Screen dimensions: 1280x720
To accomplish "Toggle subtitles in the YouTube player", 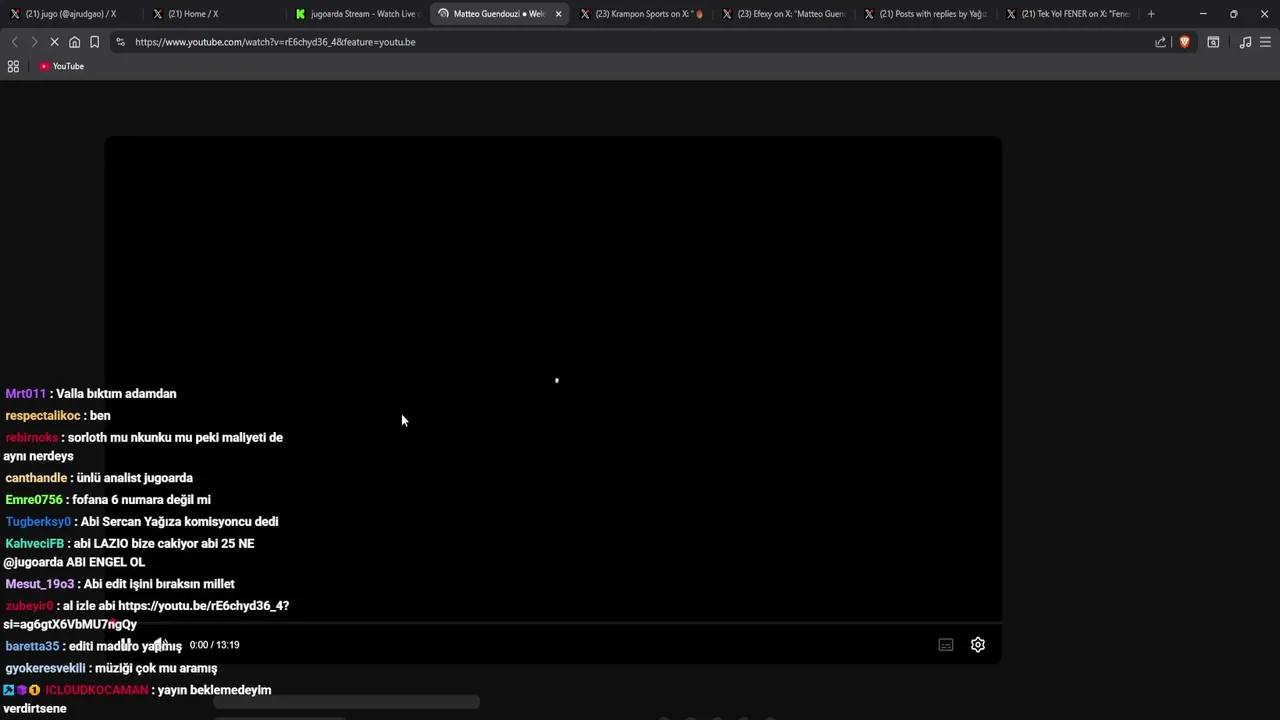I will pyautogui.click(x=946, y=645).
